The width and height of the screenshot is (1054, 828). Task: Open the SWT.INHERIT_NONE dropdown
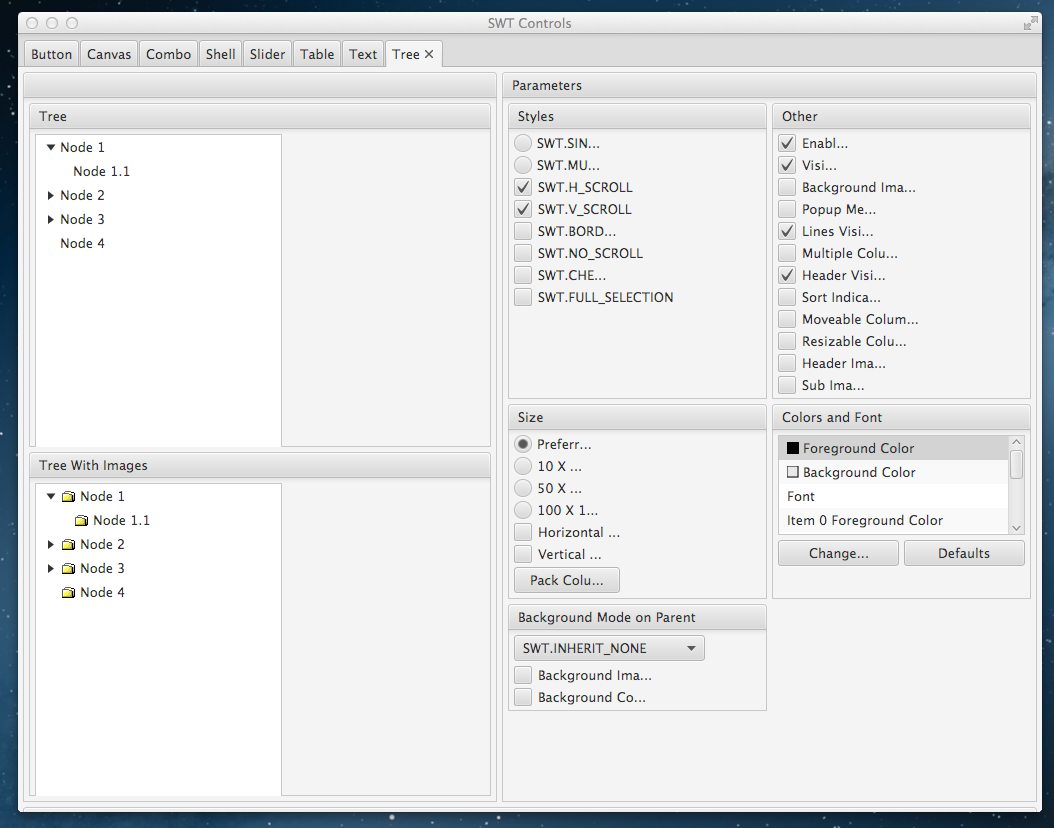coord(608,648)
